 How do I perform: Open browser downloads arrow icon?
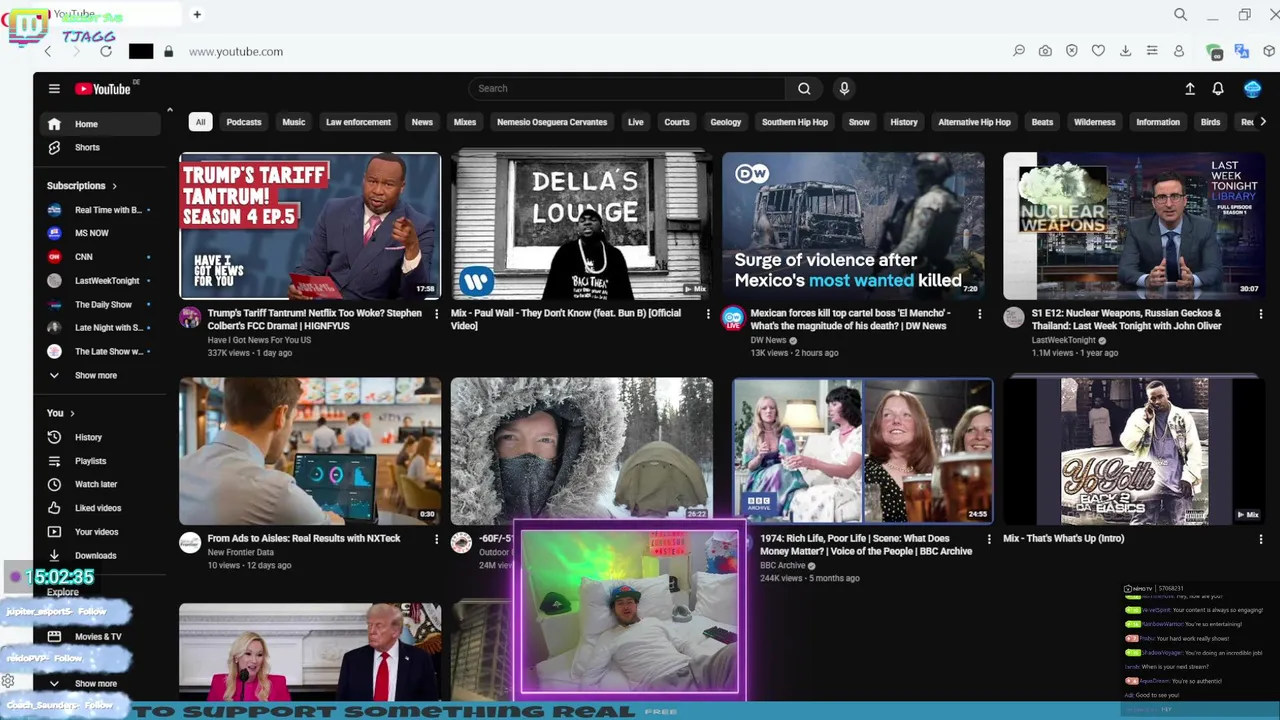pos(1125,51)
